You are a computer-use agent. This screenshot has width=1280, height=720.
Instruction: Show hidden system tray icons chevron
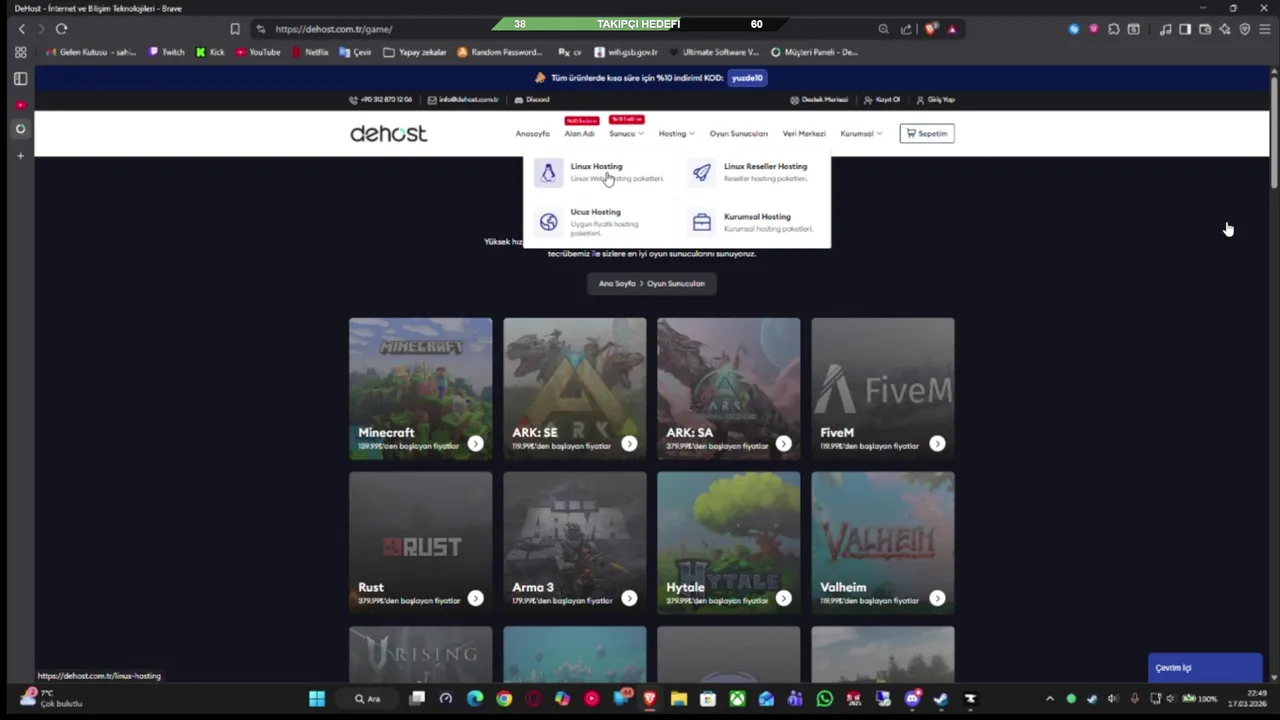click(1049, 699)
